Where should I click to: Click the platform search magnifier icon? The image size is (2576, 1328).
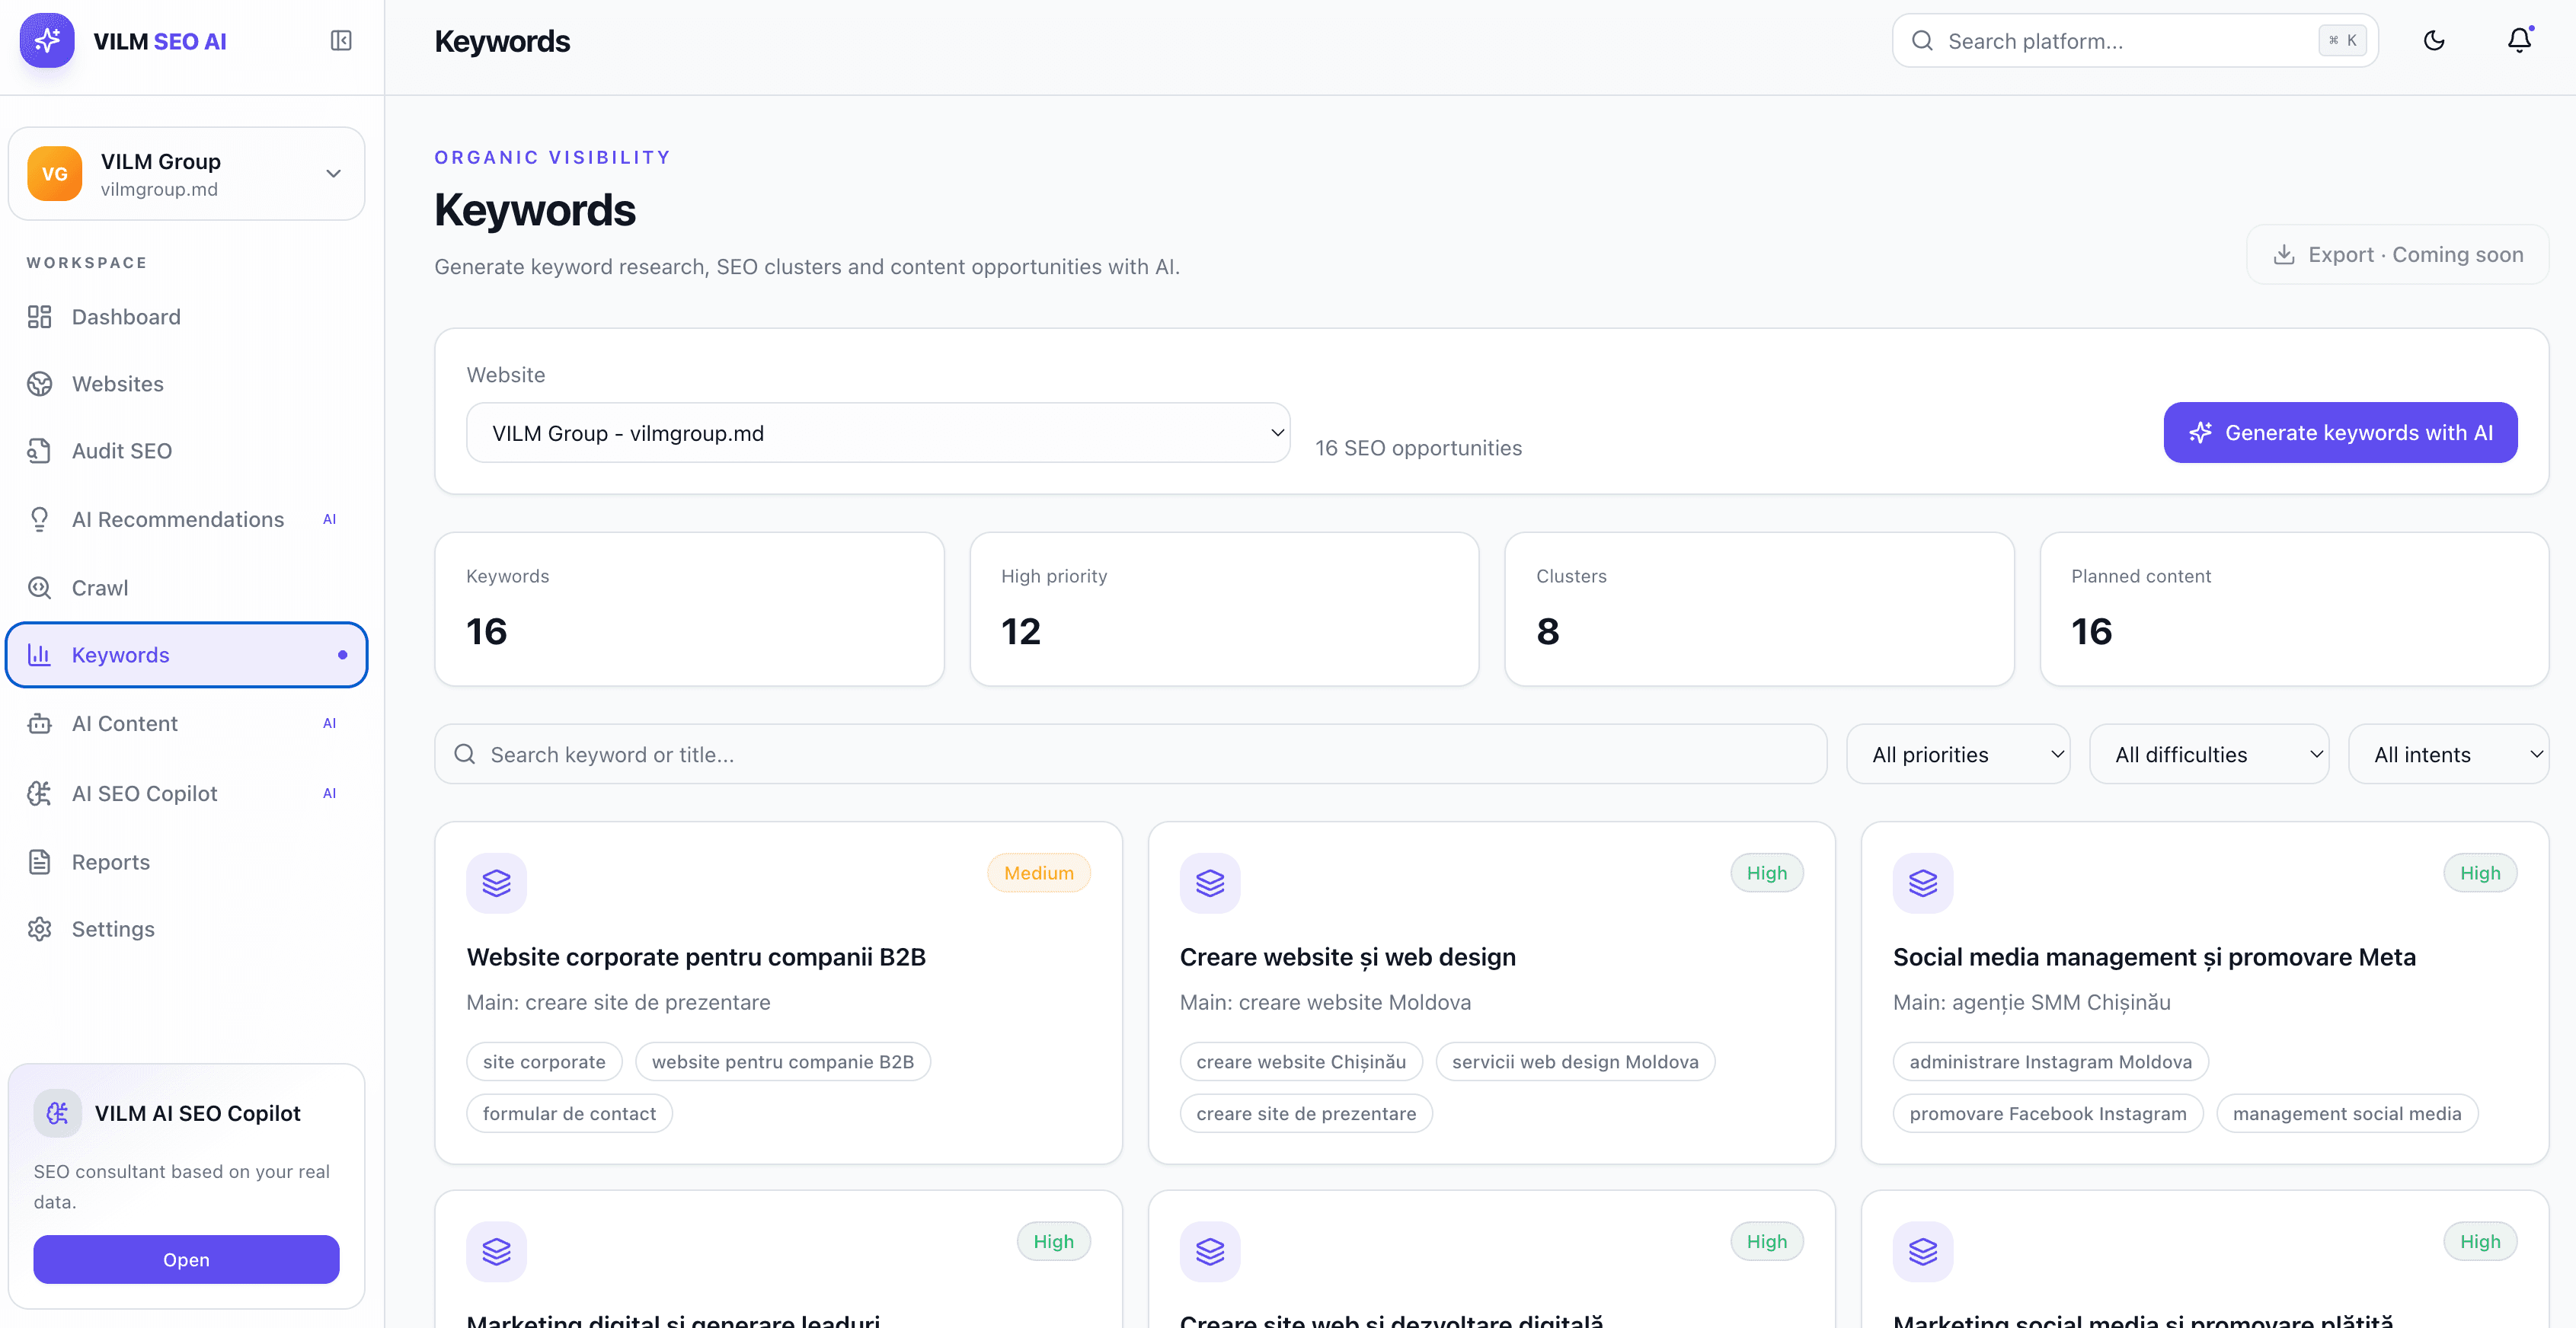(1922, 41)
